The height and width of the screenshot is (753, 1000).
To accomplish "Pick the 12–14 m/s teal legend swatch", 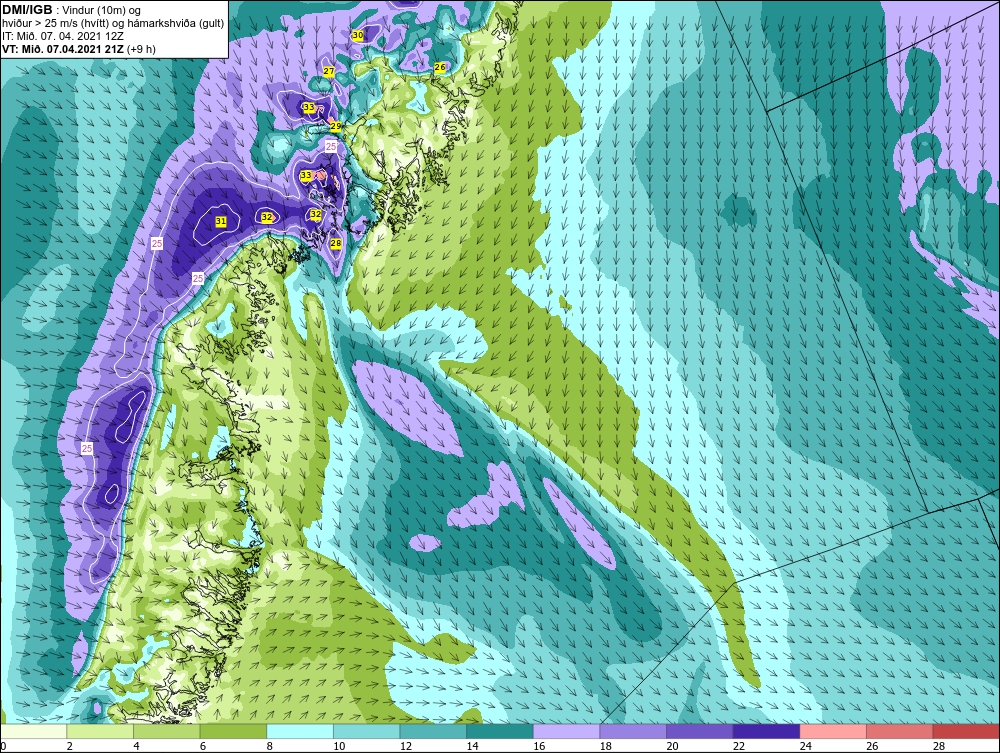I will [x=433, y=731].
